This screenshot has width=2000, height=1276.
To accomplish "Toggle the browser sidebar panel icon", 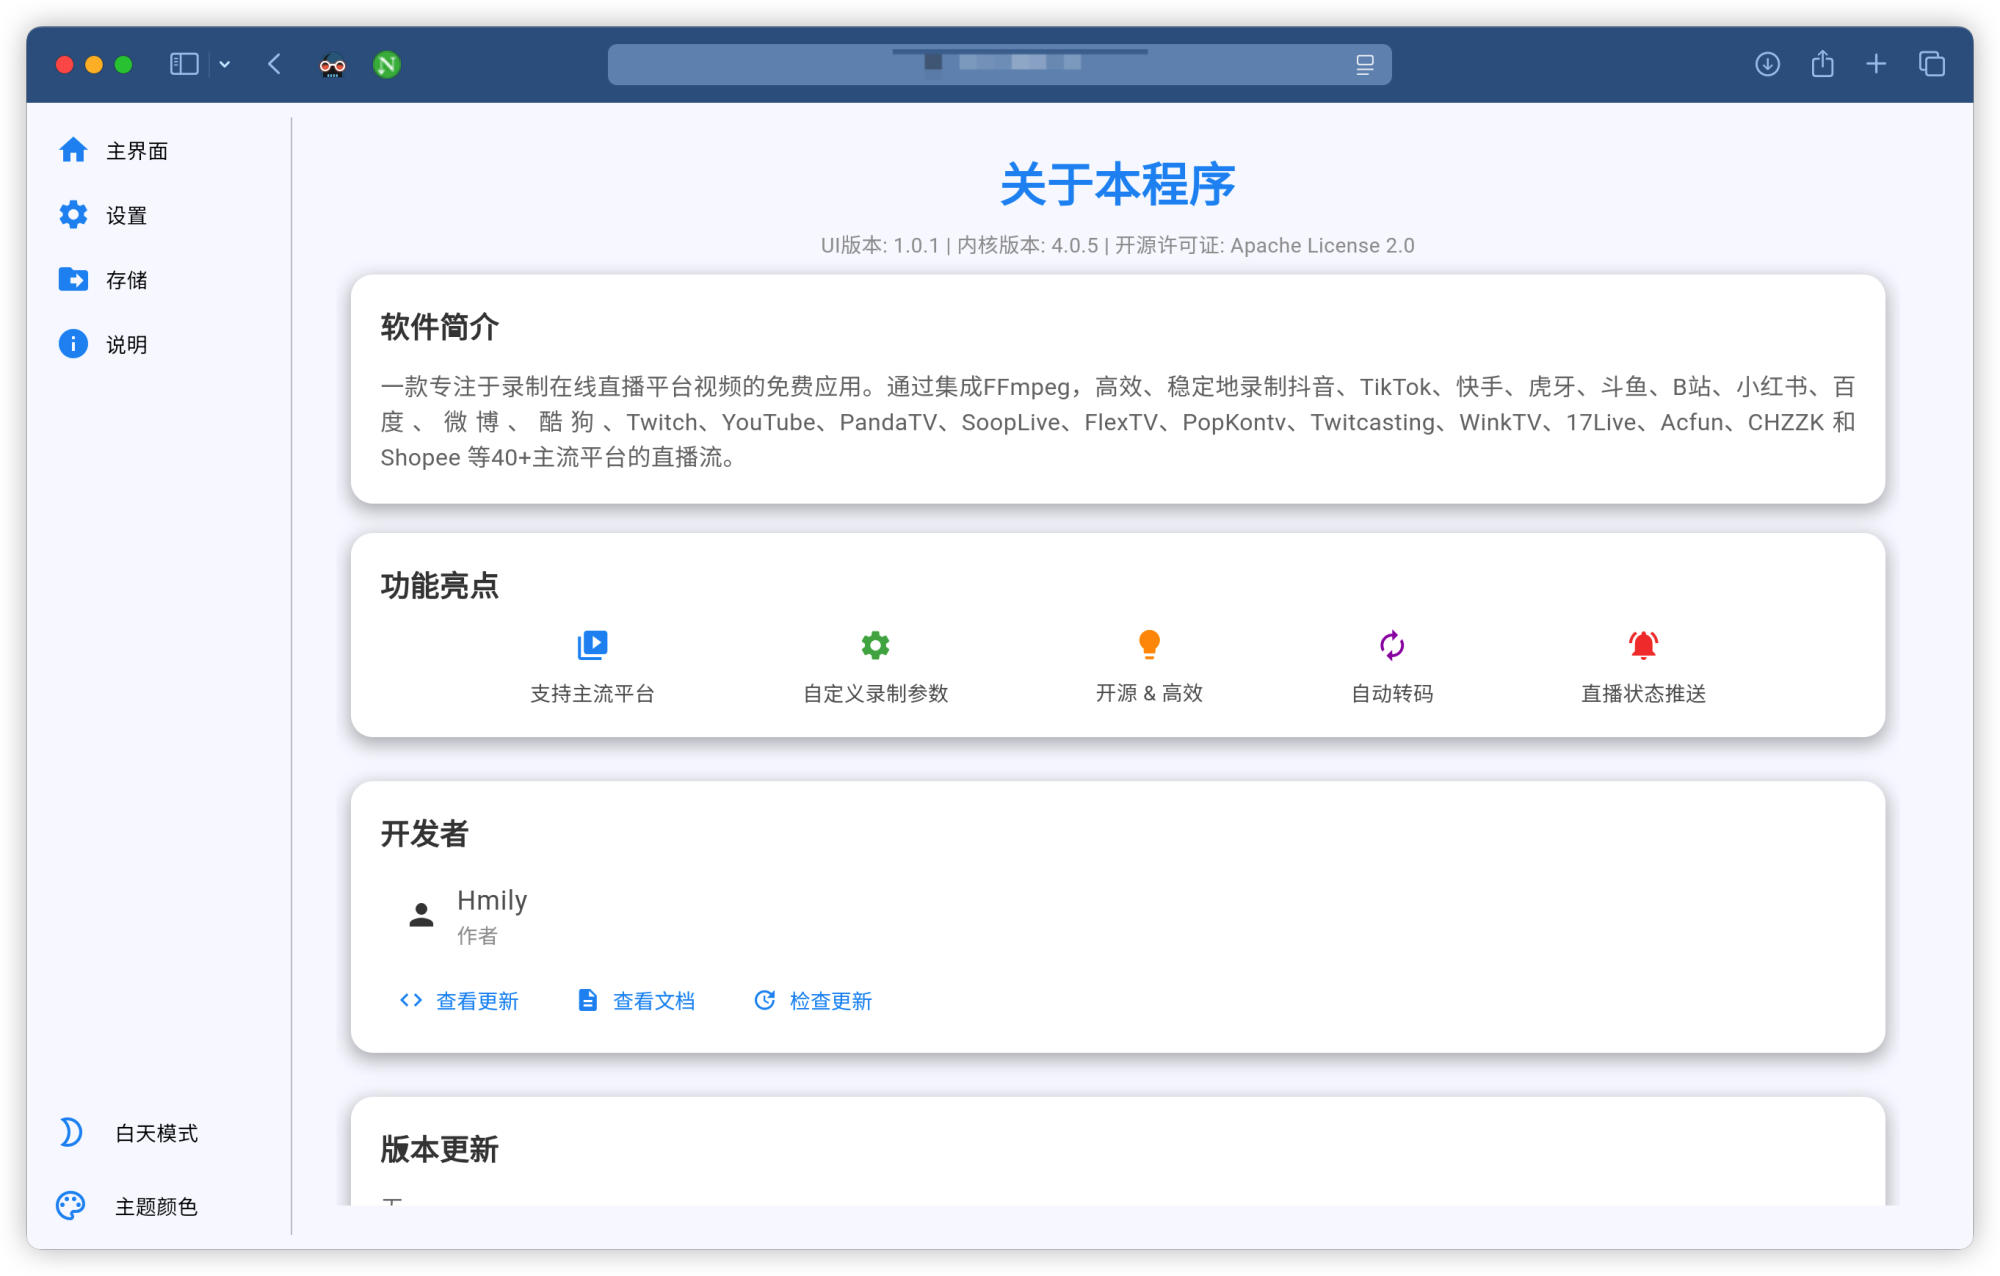I will (x=184, y=64).
